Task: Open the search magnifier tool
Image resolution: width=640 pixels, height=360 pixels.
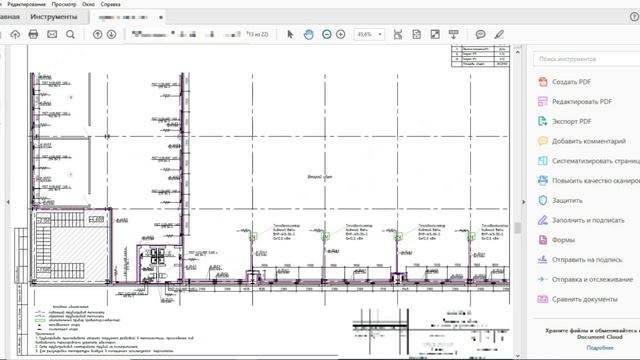Action: [x=70, y=35]
